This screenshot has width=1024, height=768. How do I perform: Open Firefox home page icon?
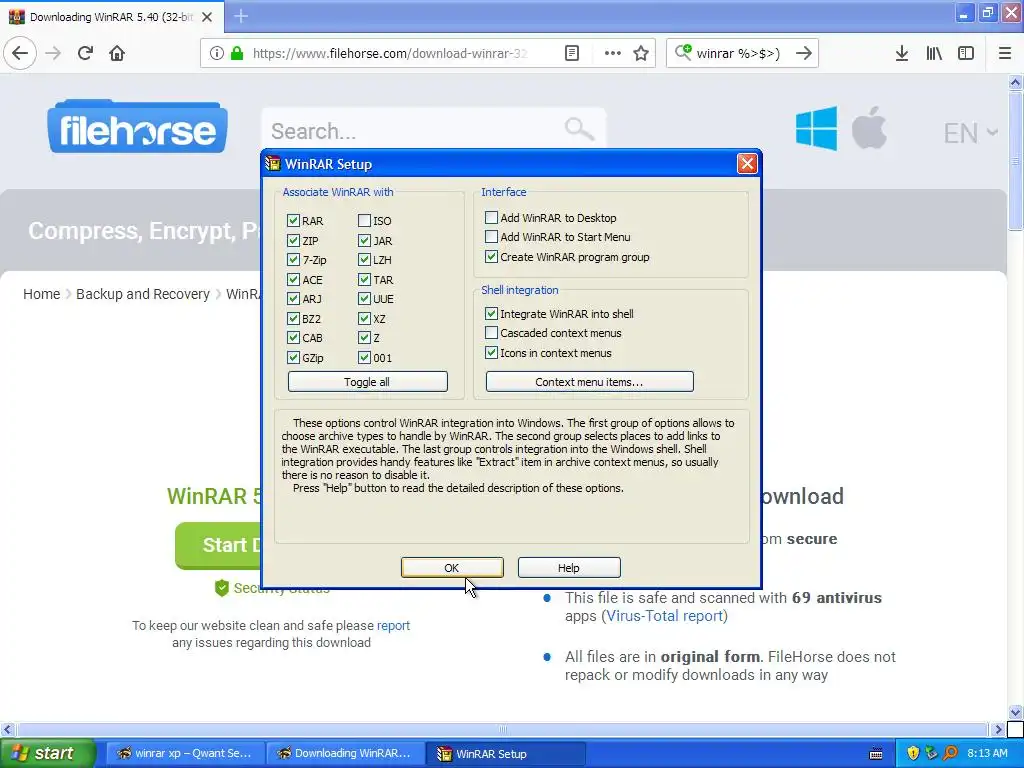(x=117, y=53)
